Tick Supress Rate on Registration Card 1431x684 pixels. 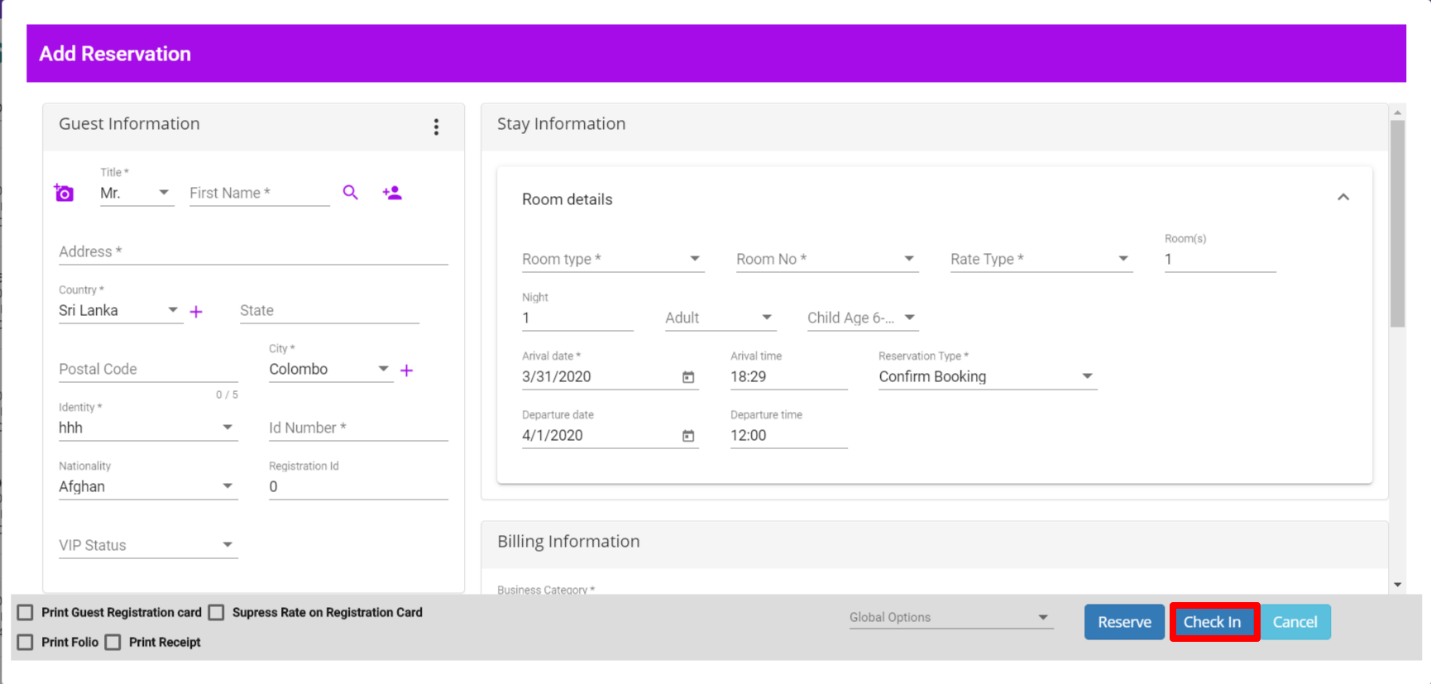[x=216, y=612]
